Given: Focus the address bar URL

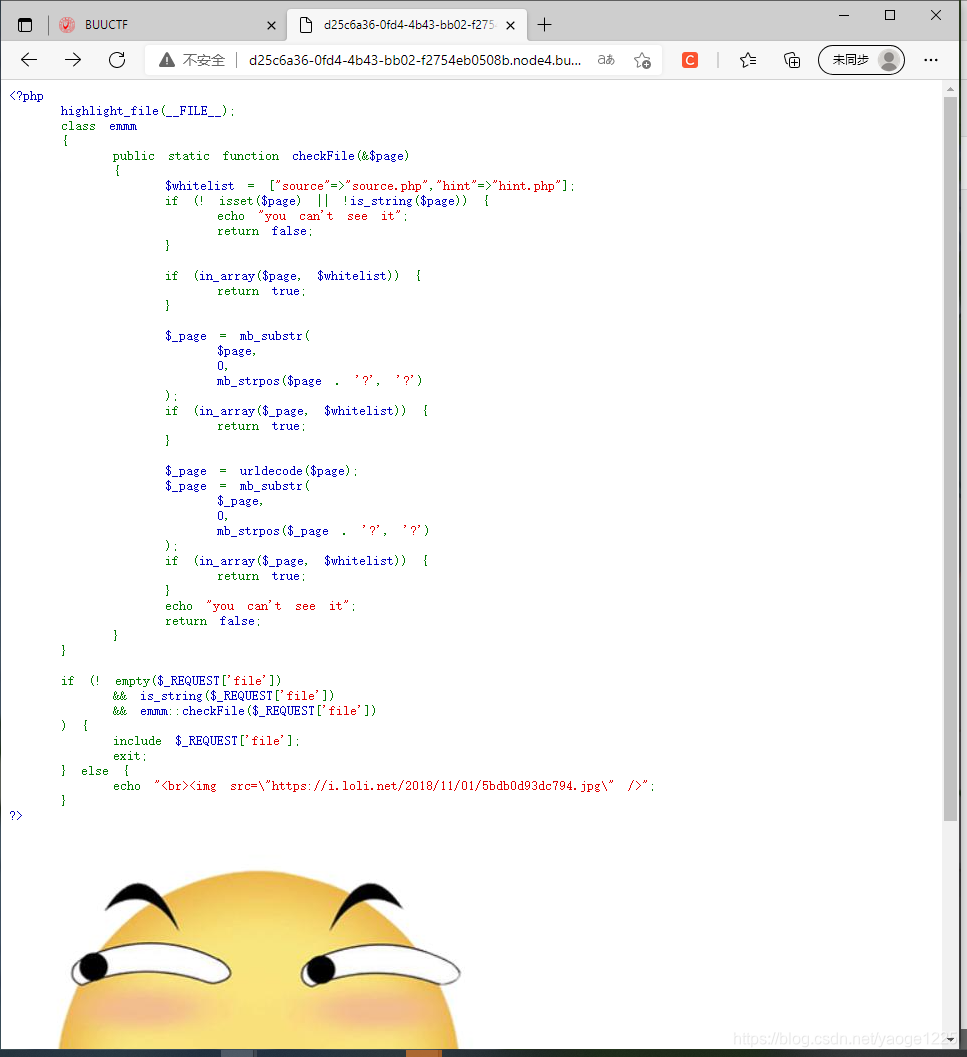Looking at the screenshot, I should pos(415,60).
